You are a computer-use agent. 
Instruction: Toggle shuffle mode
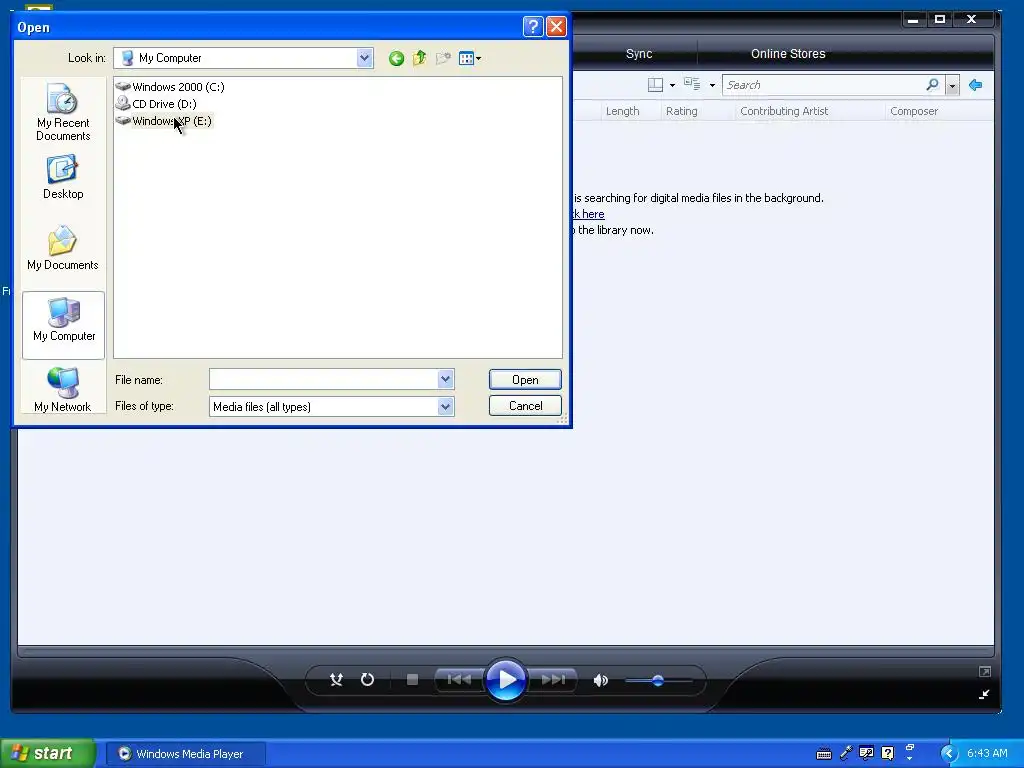point(336,680)
